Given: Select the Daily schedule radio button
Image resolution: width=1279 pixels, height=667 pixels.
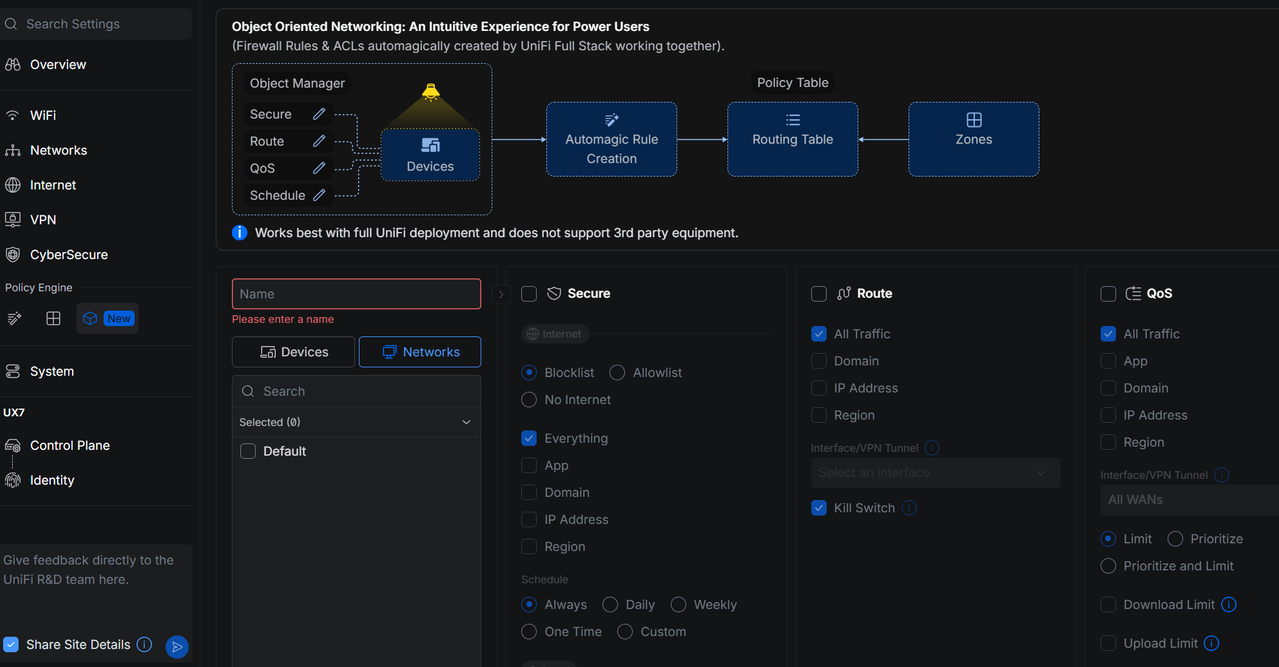Looking at the screenshot, I should point(609,605).
